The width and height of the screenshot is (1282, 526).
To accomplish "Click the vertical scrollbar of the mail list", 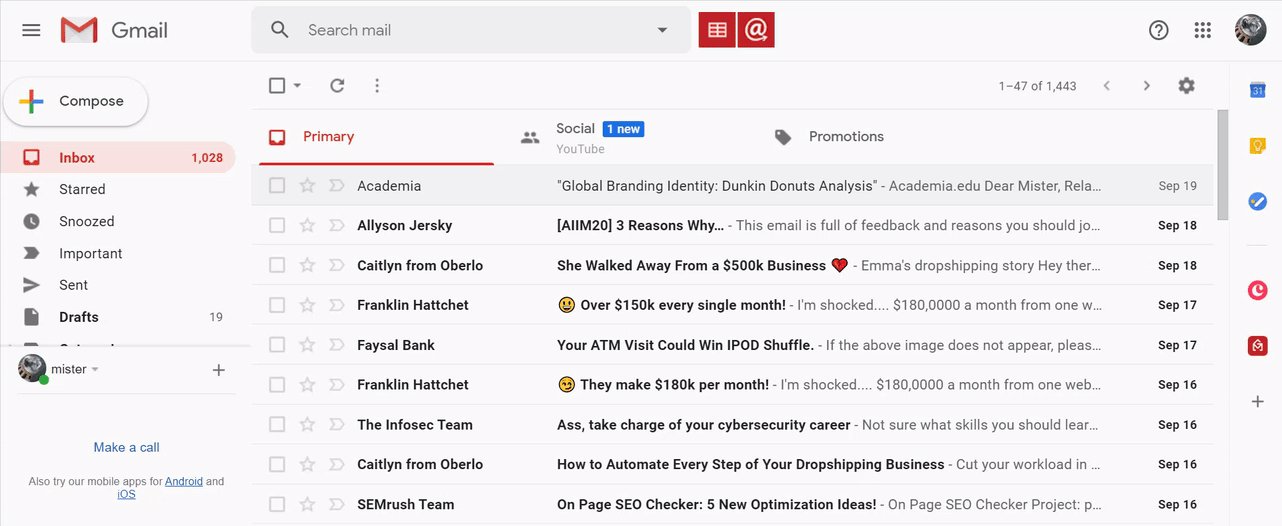I will tap(1222, 165).
